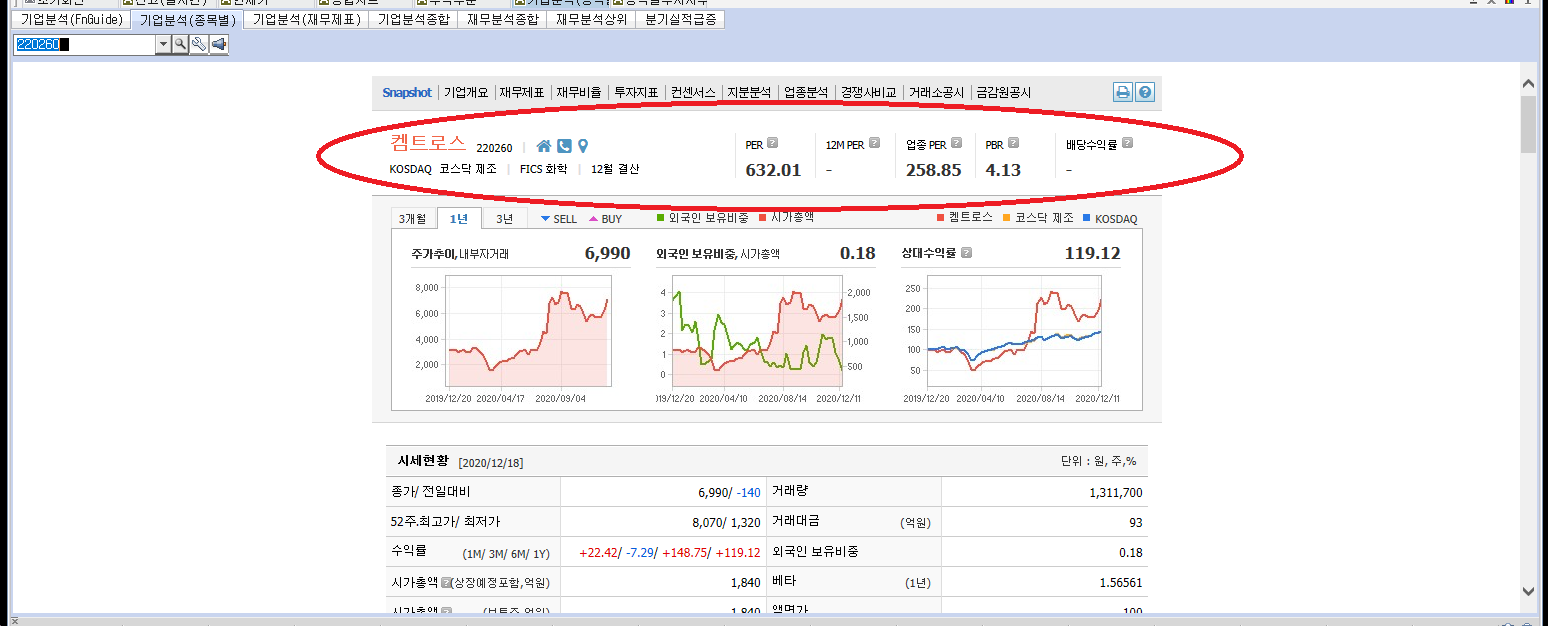Open 기업분석종합 tab

(x=413, y=19)
